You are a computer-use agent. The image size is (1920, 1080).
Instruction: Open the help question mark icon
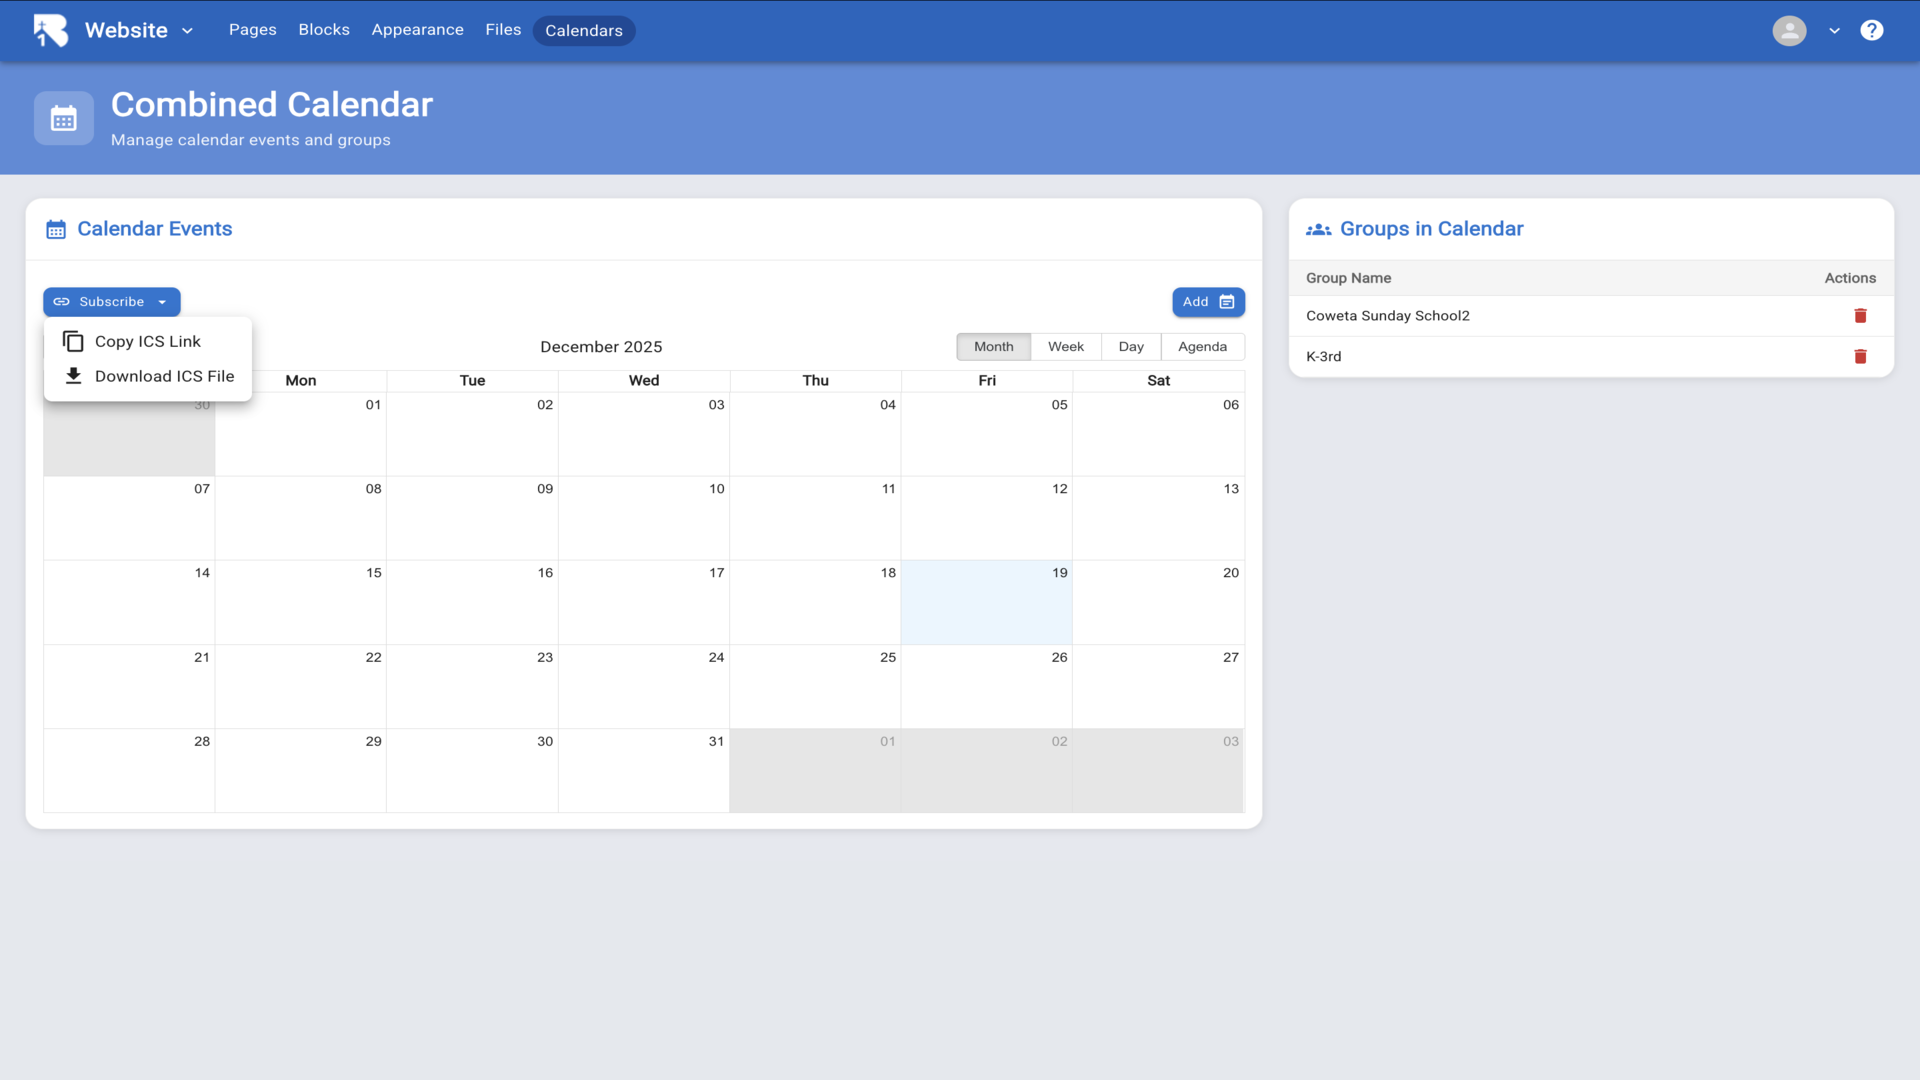click(x=1871, y=30)
